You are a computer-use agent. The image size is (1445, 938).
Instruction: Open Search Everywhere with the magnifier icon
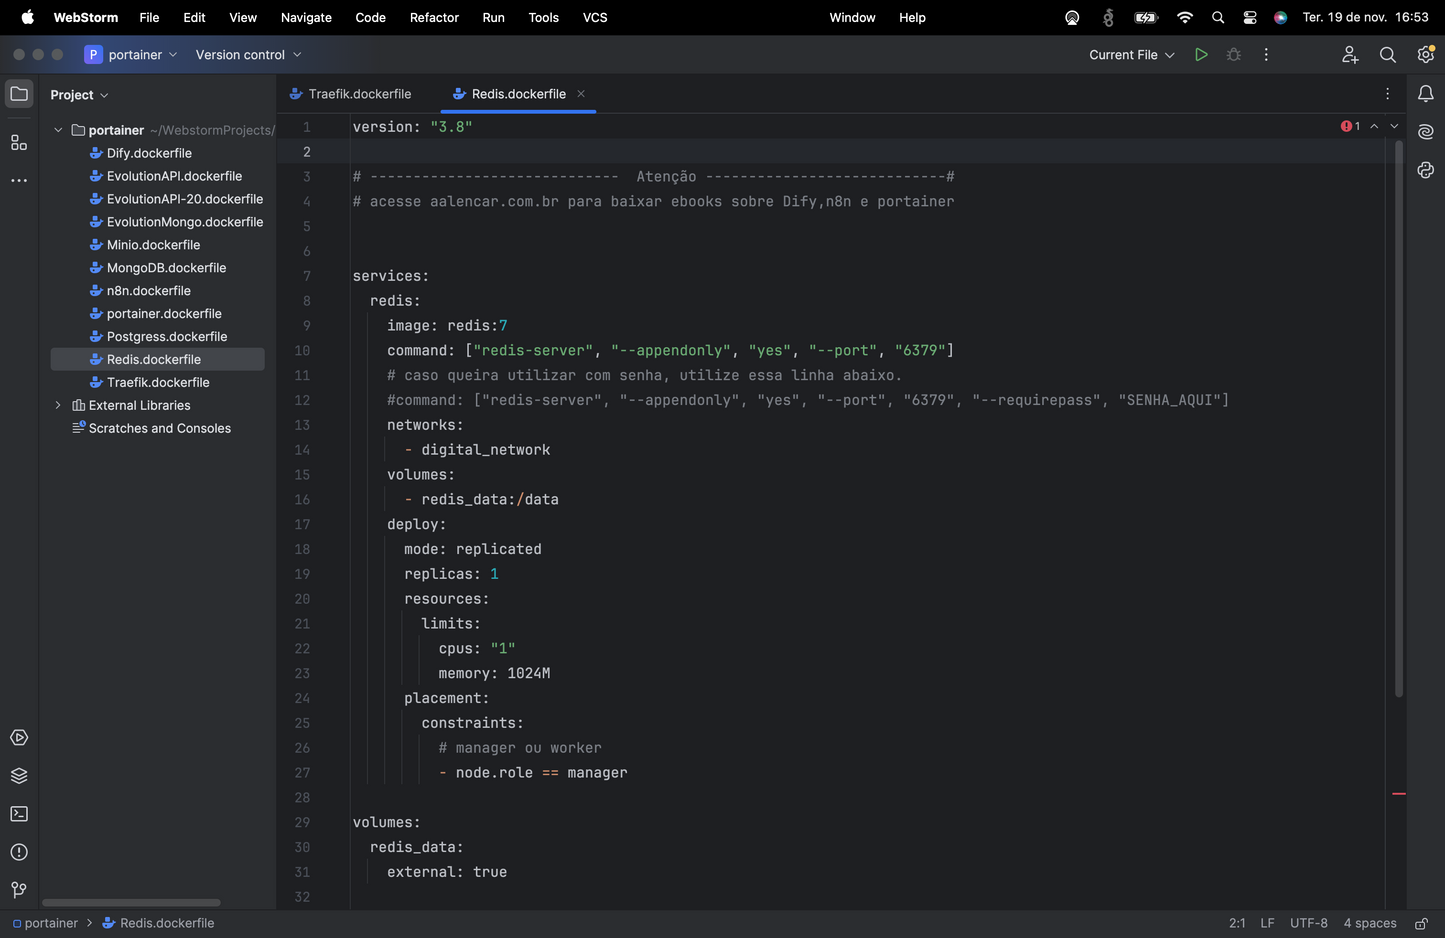click(x=1387, y=55)
